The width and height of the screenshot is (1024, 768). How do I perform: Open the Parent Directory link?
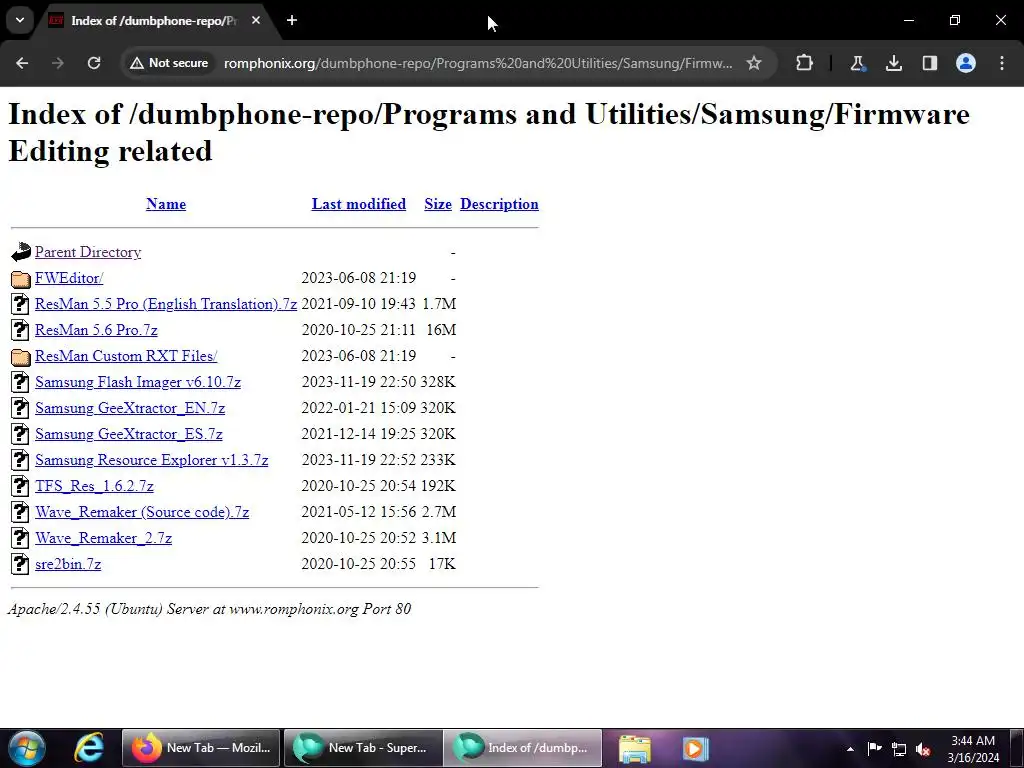88,252
